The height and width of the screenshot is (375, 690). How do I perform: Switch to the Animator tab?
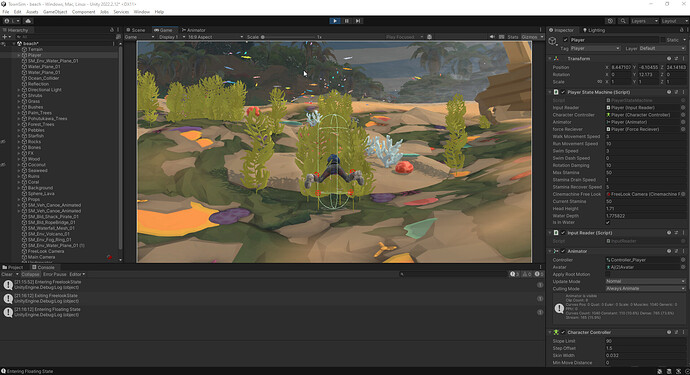tap(194, 30)
